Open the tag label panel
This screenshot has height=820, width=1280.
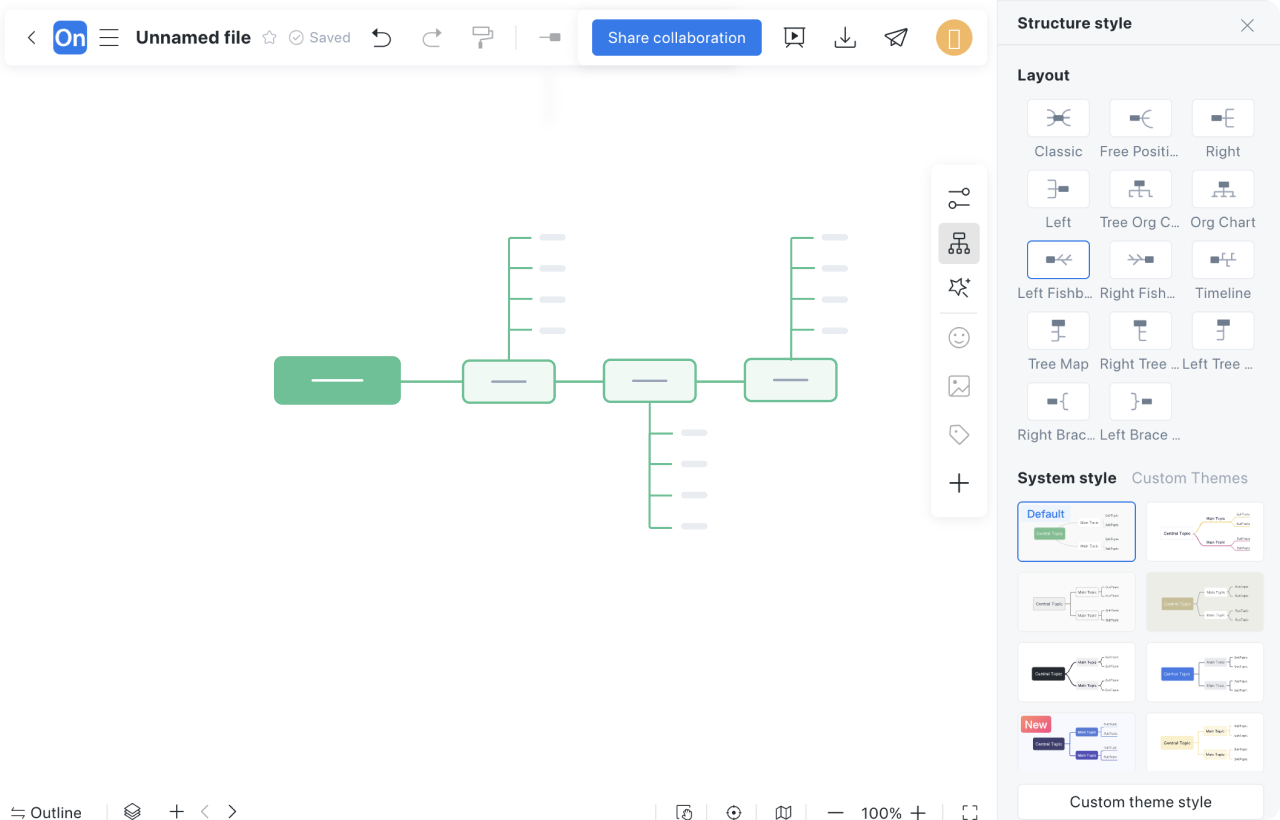click(959, 435)
